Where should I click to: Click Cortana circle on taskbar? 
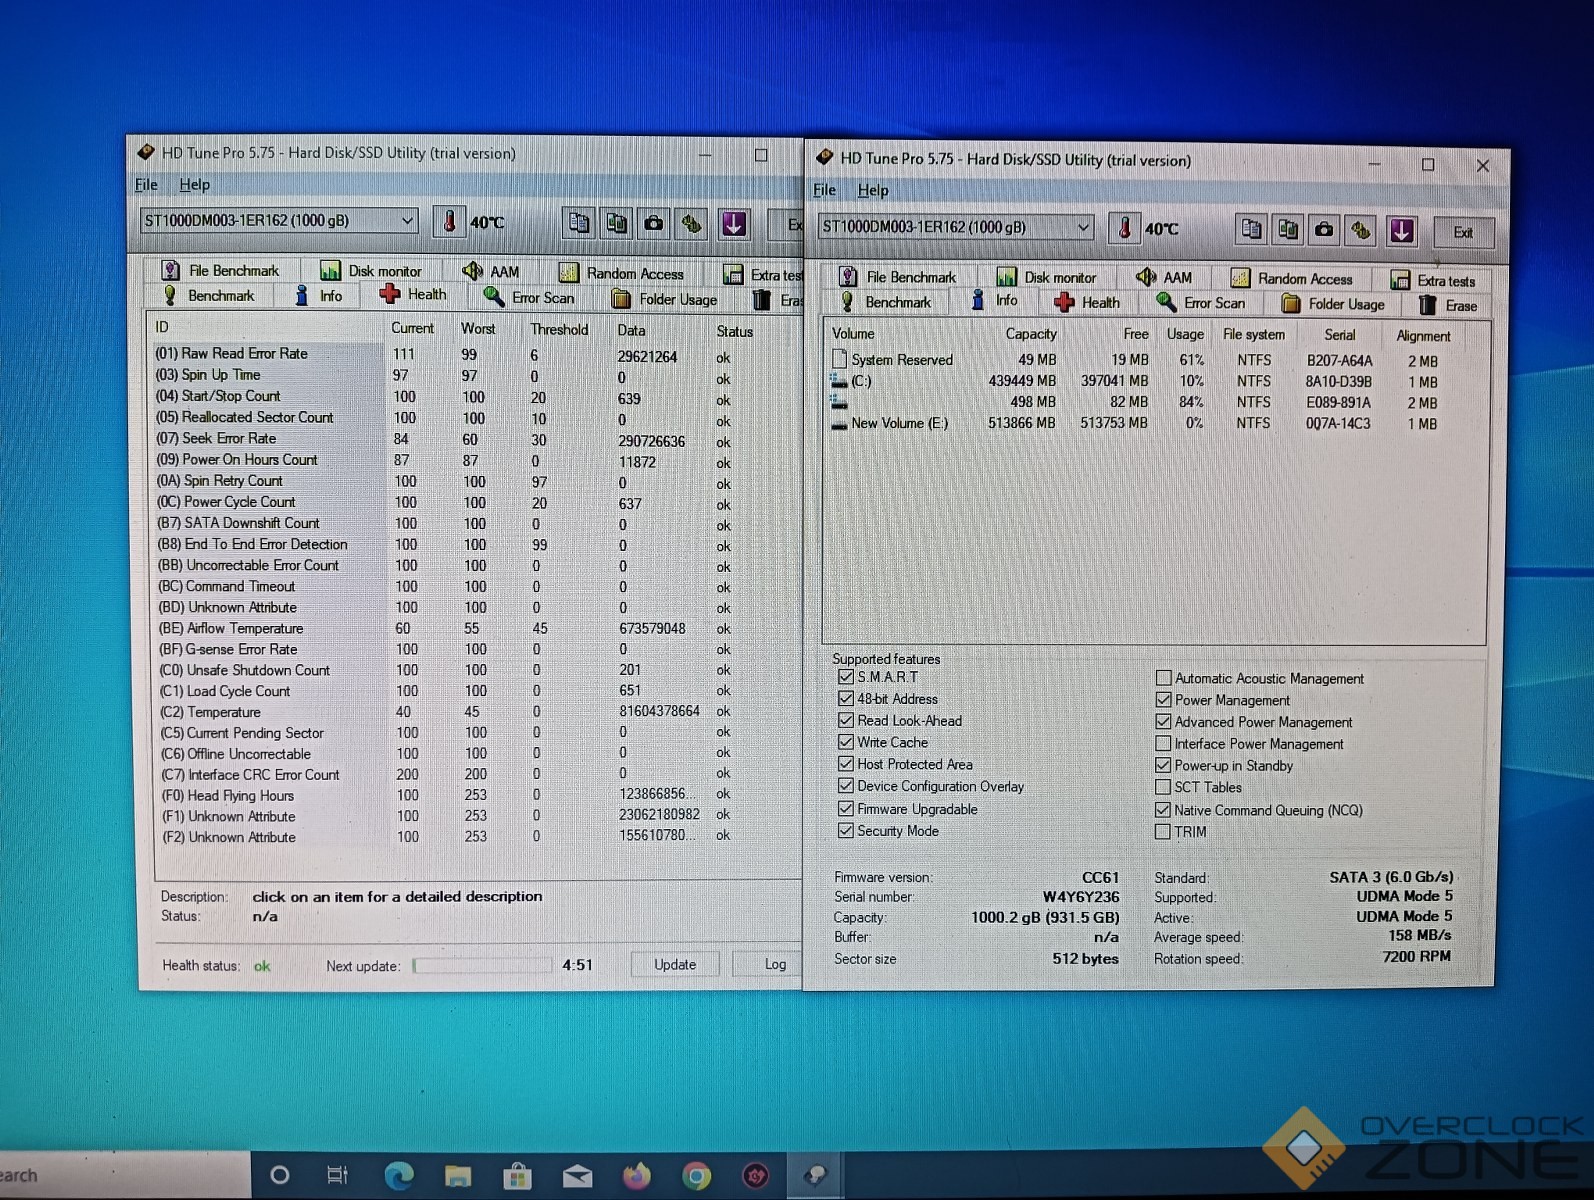[x=280, y=1175]
